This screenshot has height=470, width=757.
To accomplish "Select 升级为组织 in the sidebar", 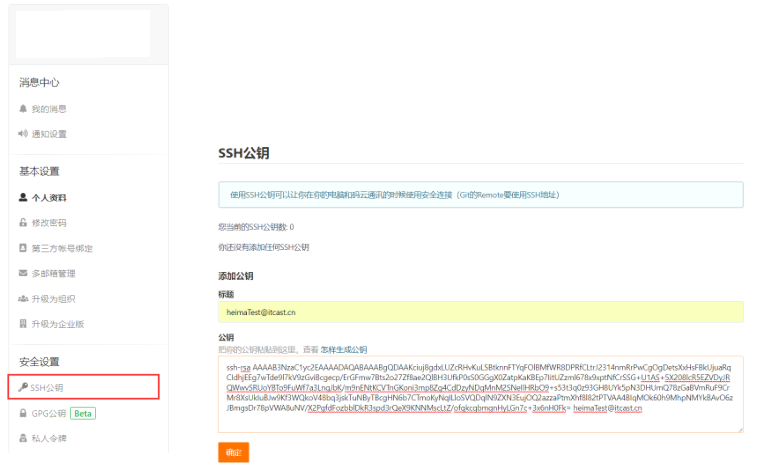I will tap(53, 299).
